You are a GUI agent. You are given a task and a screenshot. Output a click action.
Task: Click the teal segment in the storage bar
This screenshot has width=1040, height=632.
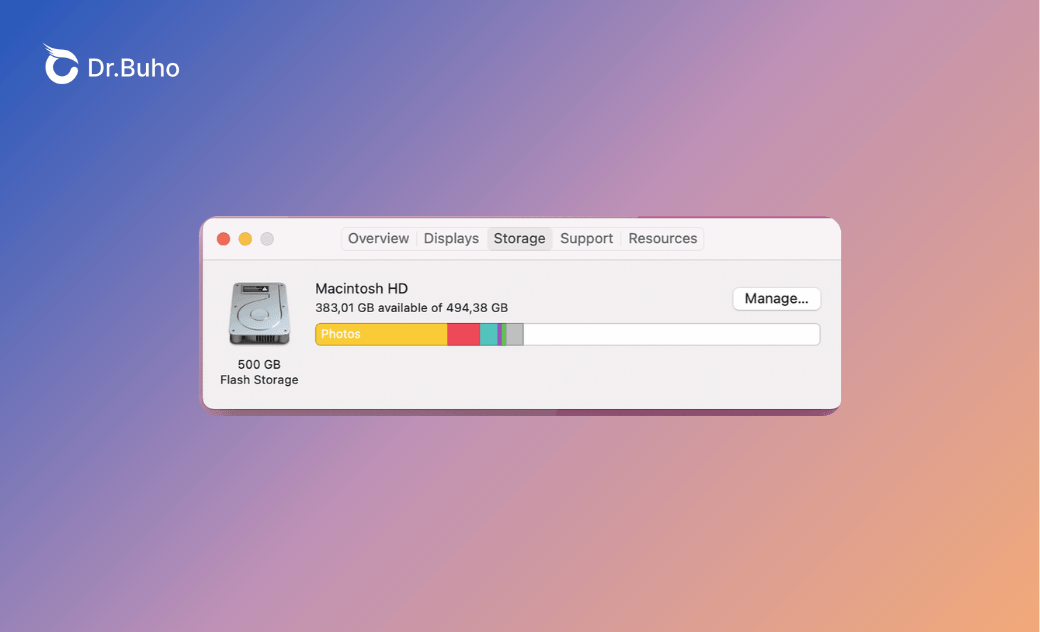pos(488,334)
